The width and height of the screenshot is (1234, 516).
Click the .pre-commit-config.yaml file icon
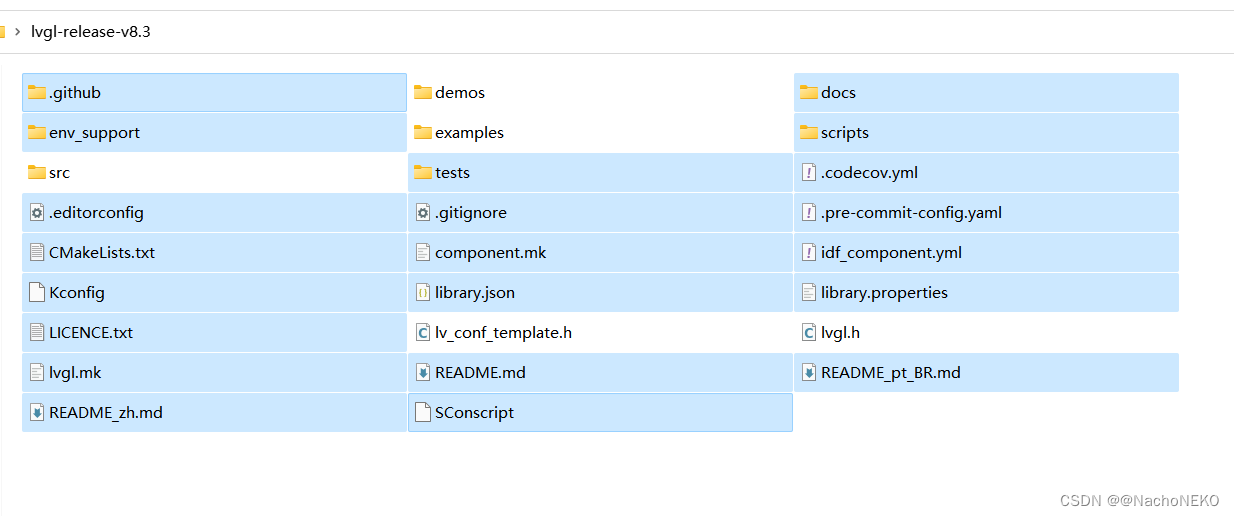click(x=809, y=212)
